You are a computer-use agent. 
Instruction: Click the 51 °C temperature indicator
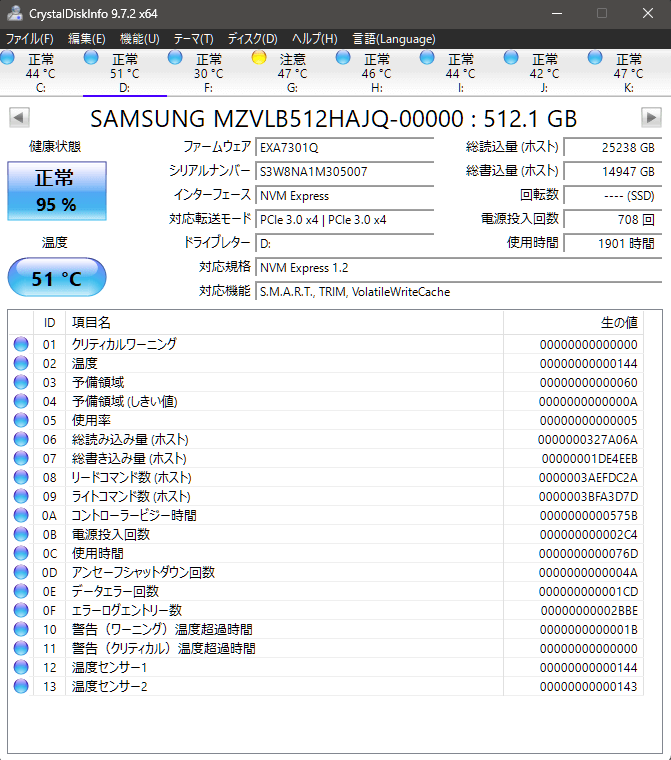click(56, 278)
